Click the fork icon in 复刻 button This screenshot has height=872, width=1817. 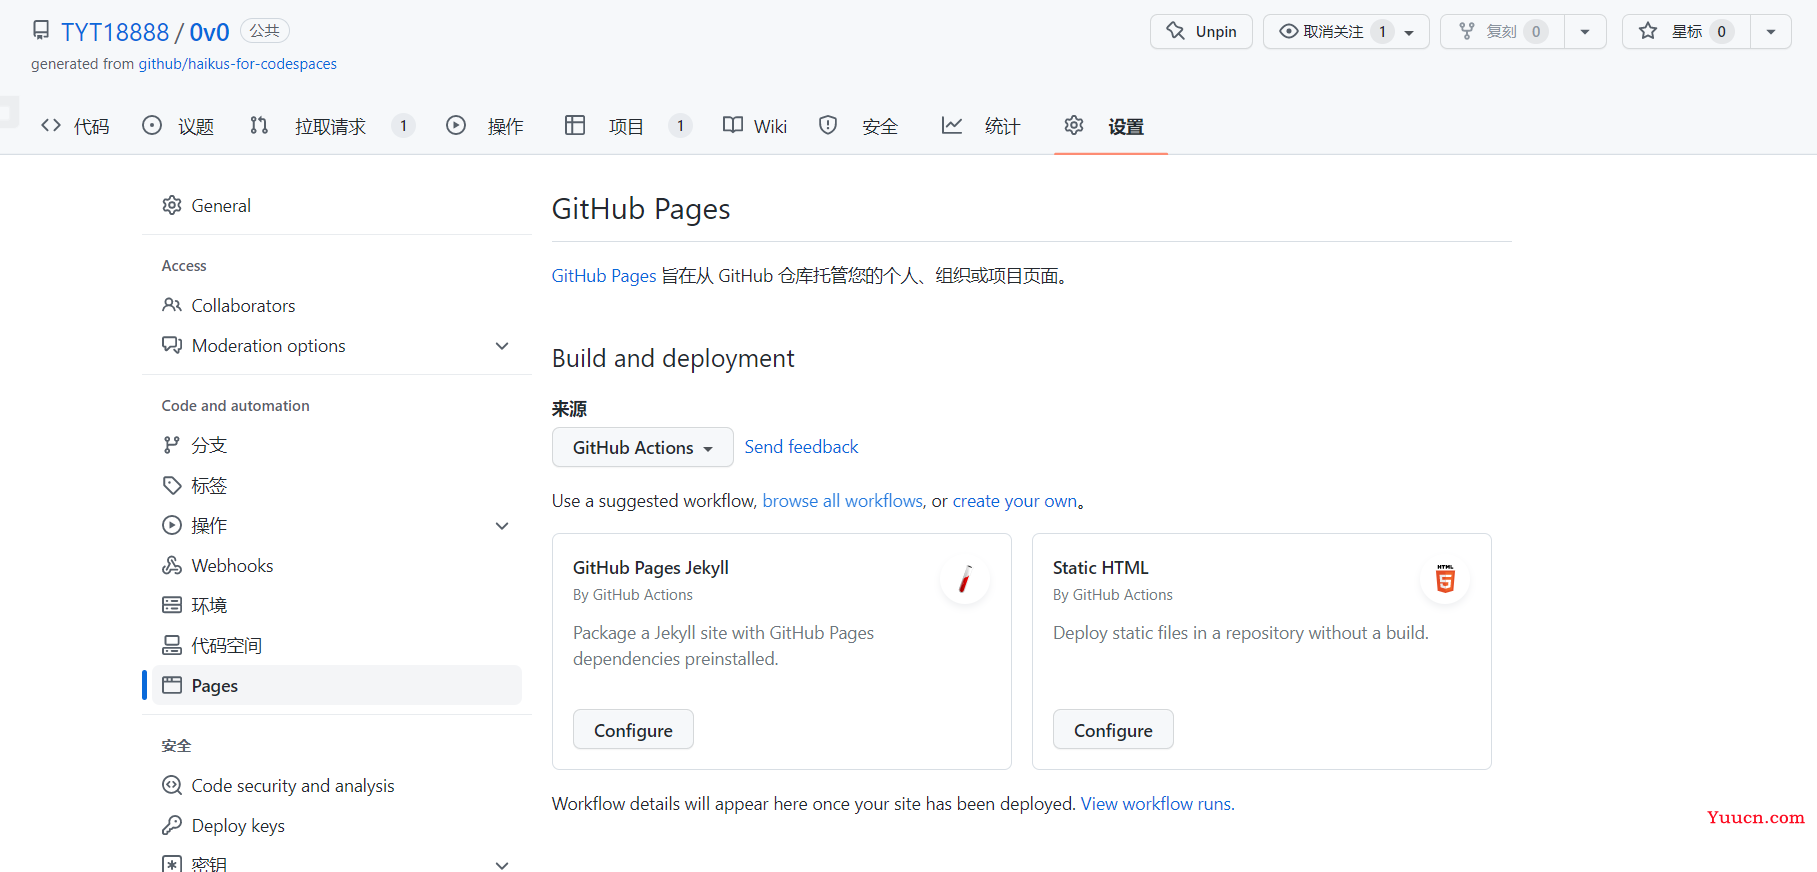click(1467, 31)
